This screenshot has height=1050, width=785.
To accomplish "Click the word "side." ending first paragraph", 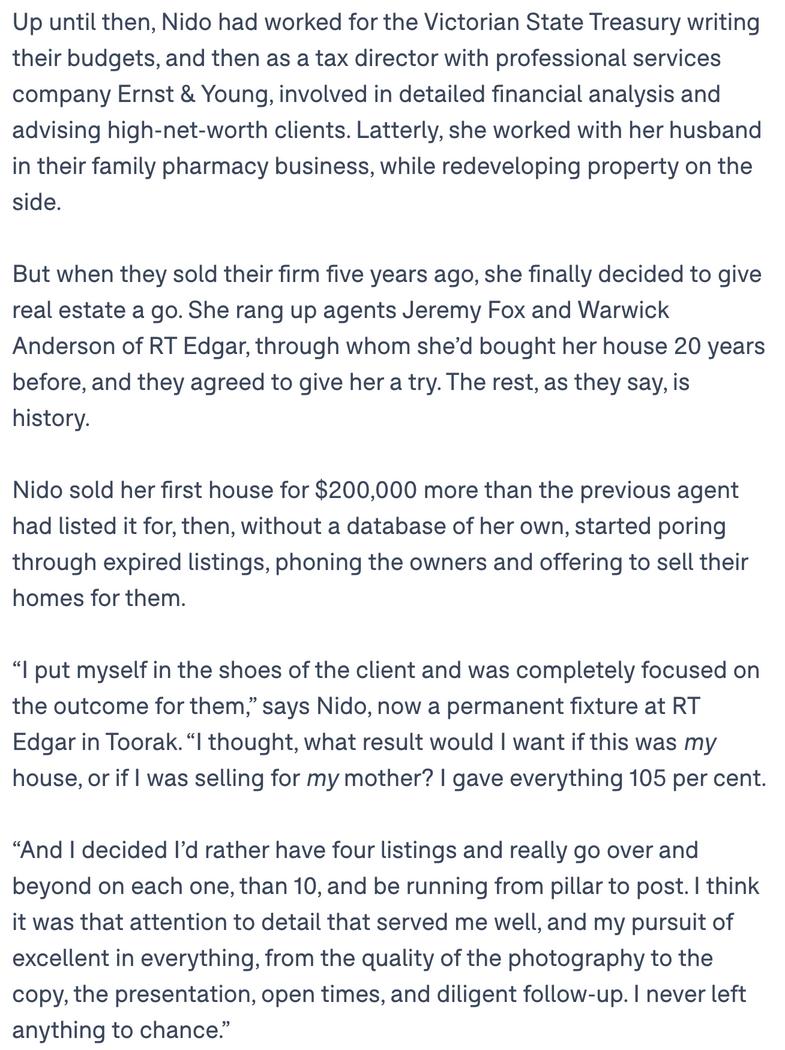I will [x=37, y=202].
